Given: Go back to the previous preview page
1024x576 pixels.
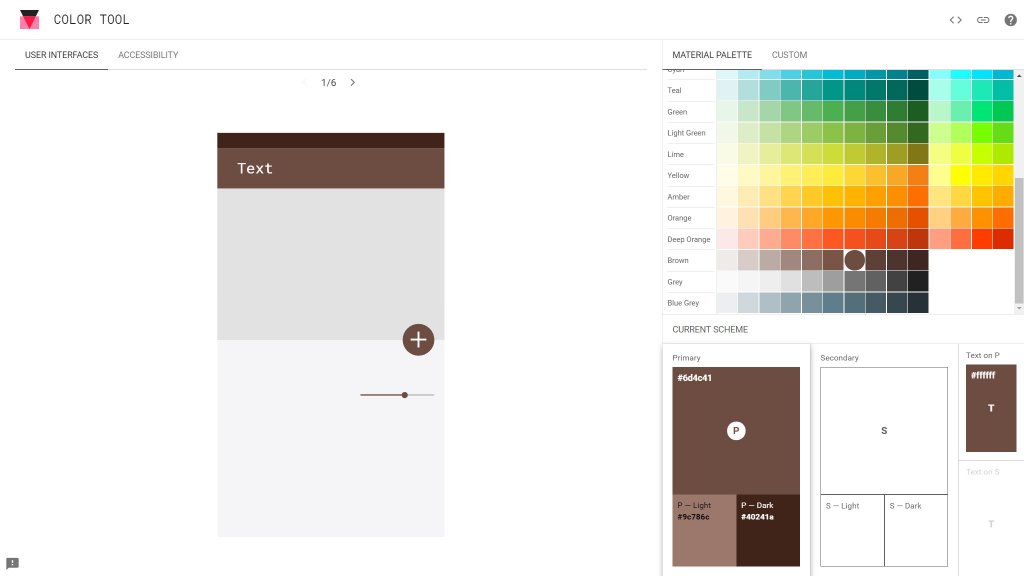Looking at the screenshot, I should (x=306, y=82).
